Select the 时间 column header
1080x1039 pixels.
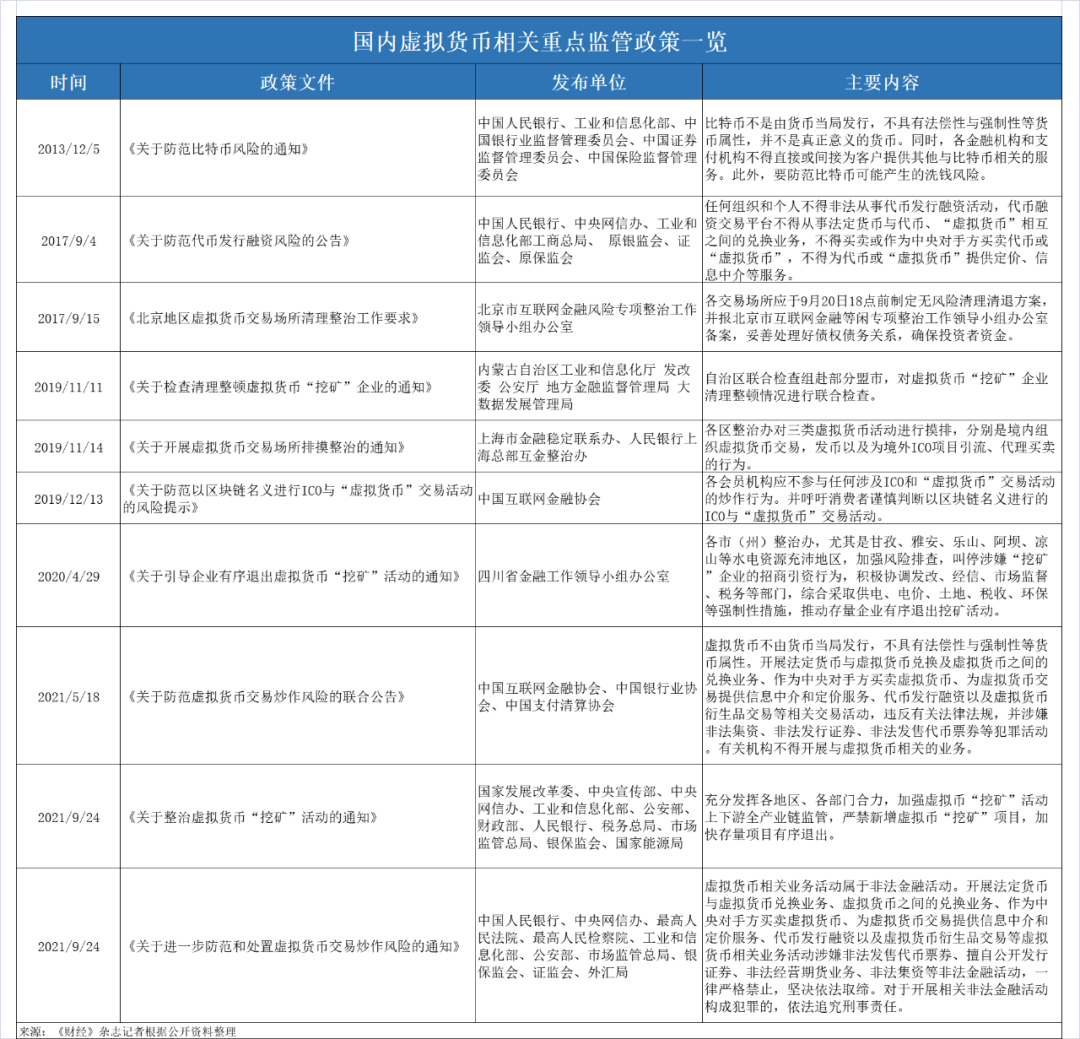pyautogui.click(x=66, y=82)
